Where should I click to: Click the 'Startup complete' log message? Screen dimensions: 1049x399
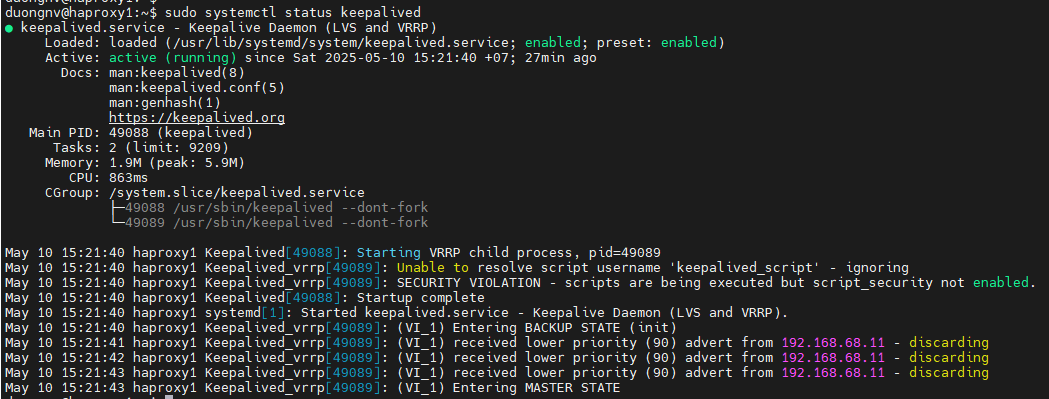pyautogui.click(x=421, y=297)
